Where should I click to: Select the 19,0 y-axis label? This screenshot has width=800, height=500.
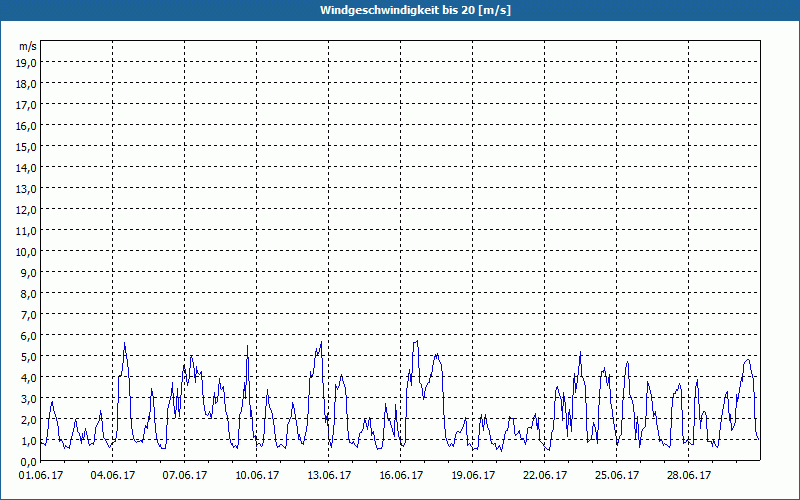[x=27, y=63]
